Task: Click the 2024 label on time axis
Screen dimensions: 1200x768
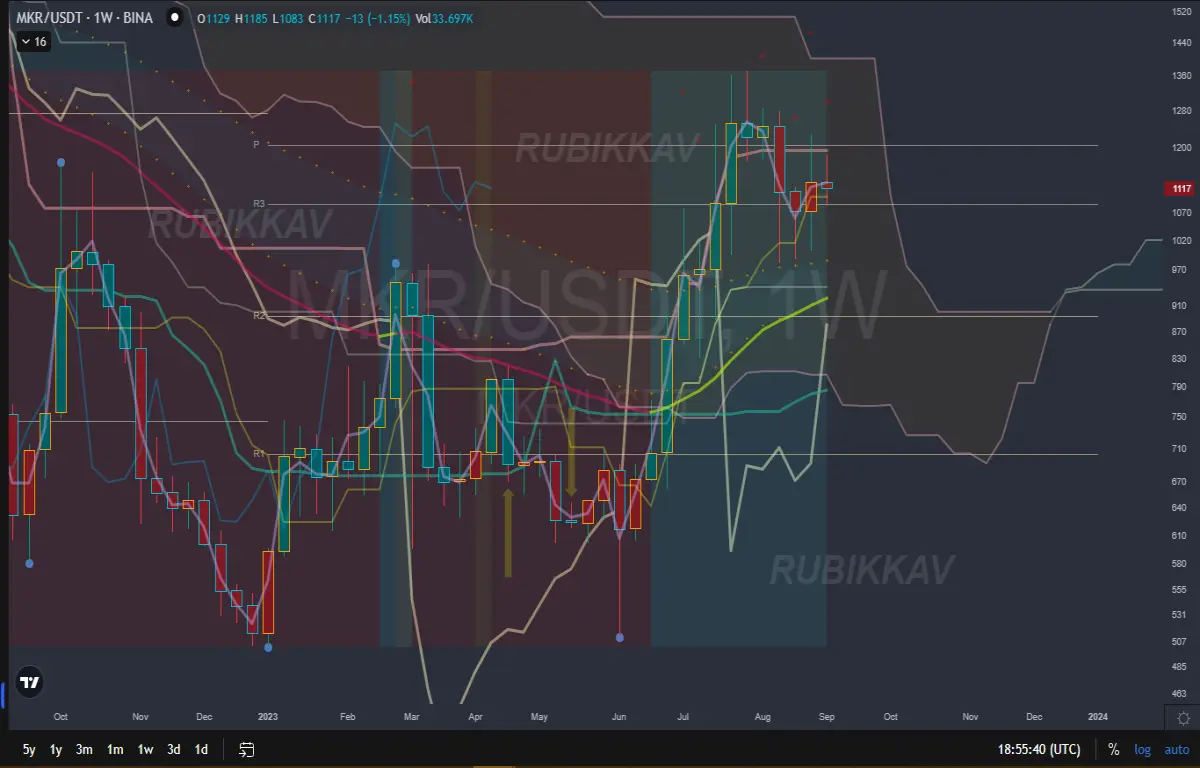Action: (1098, 717)
